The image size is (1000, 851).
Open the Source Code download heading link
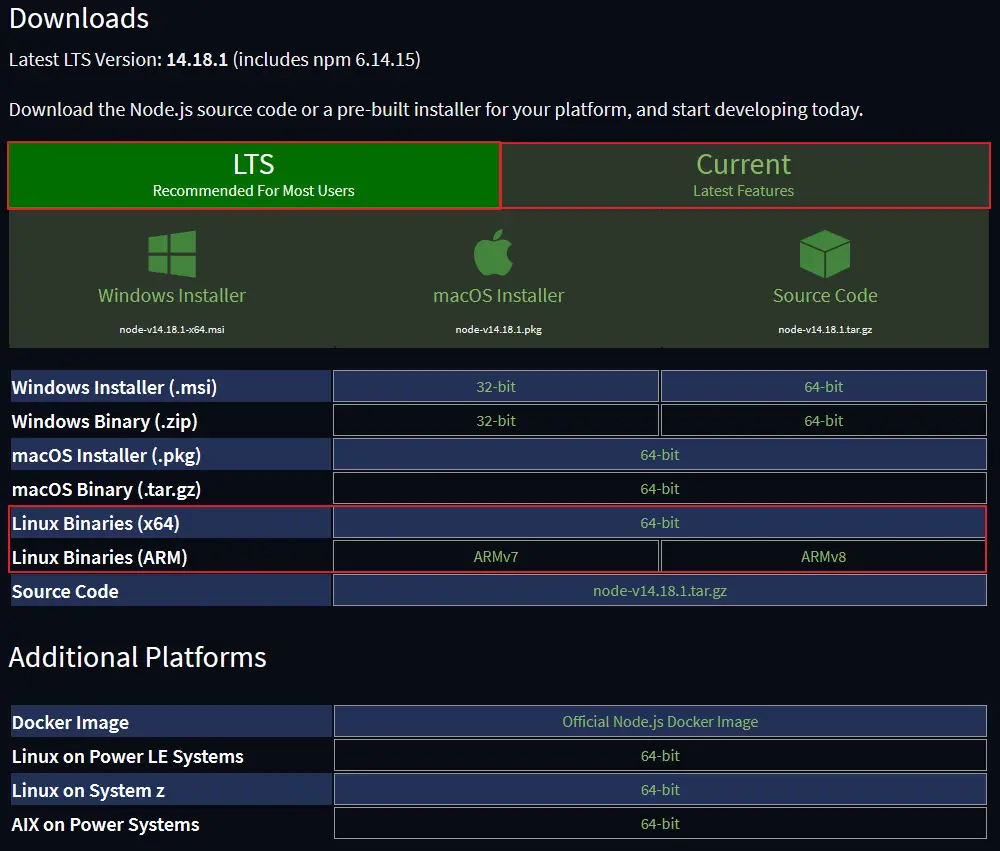(825, 295)
